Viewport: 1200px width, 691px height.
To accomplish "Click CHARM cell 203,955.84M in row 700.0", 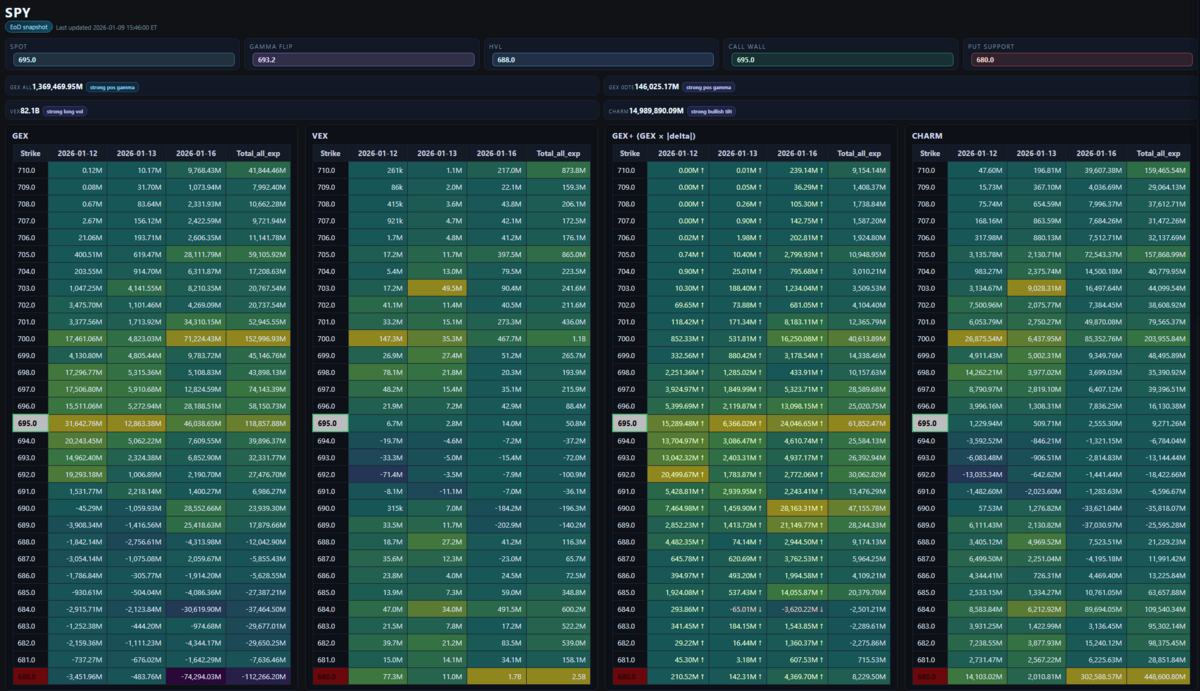I will pos(1159,339).
